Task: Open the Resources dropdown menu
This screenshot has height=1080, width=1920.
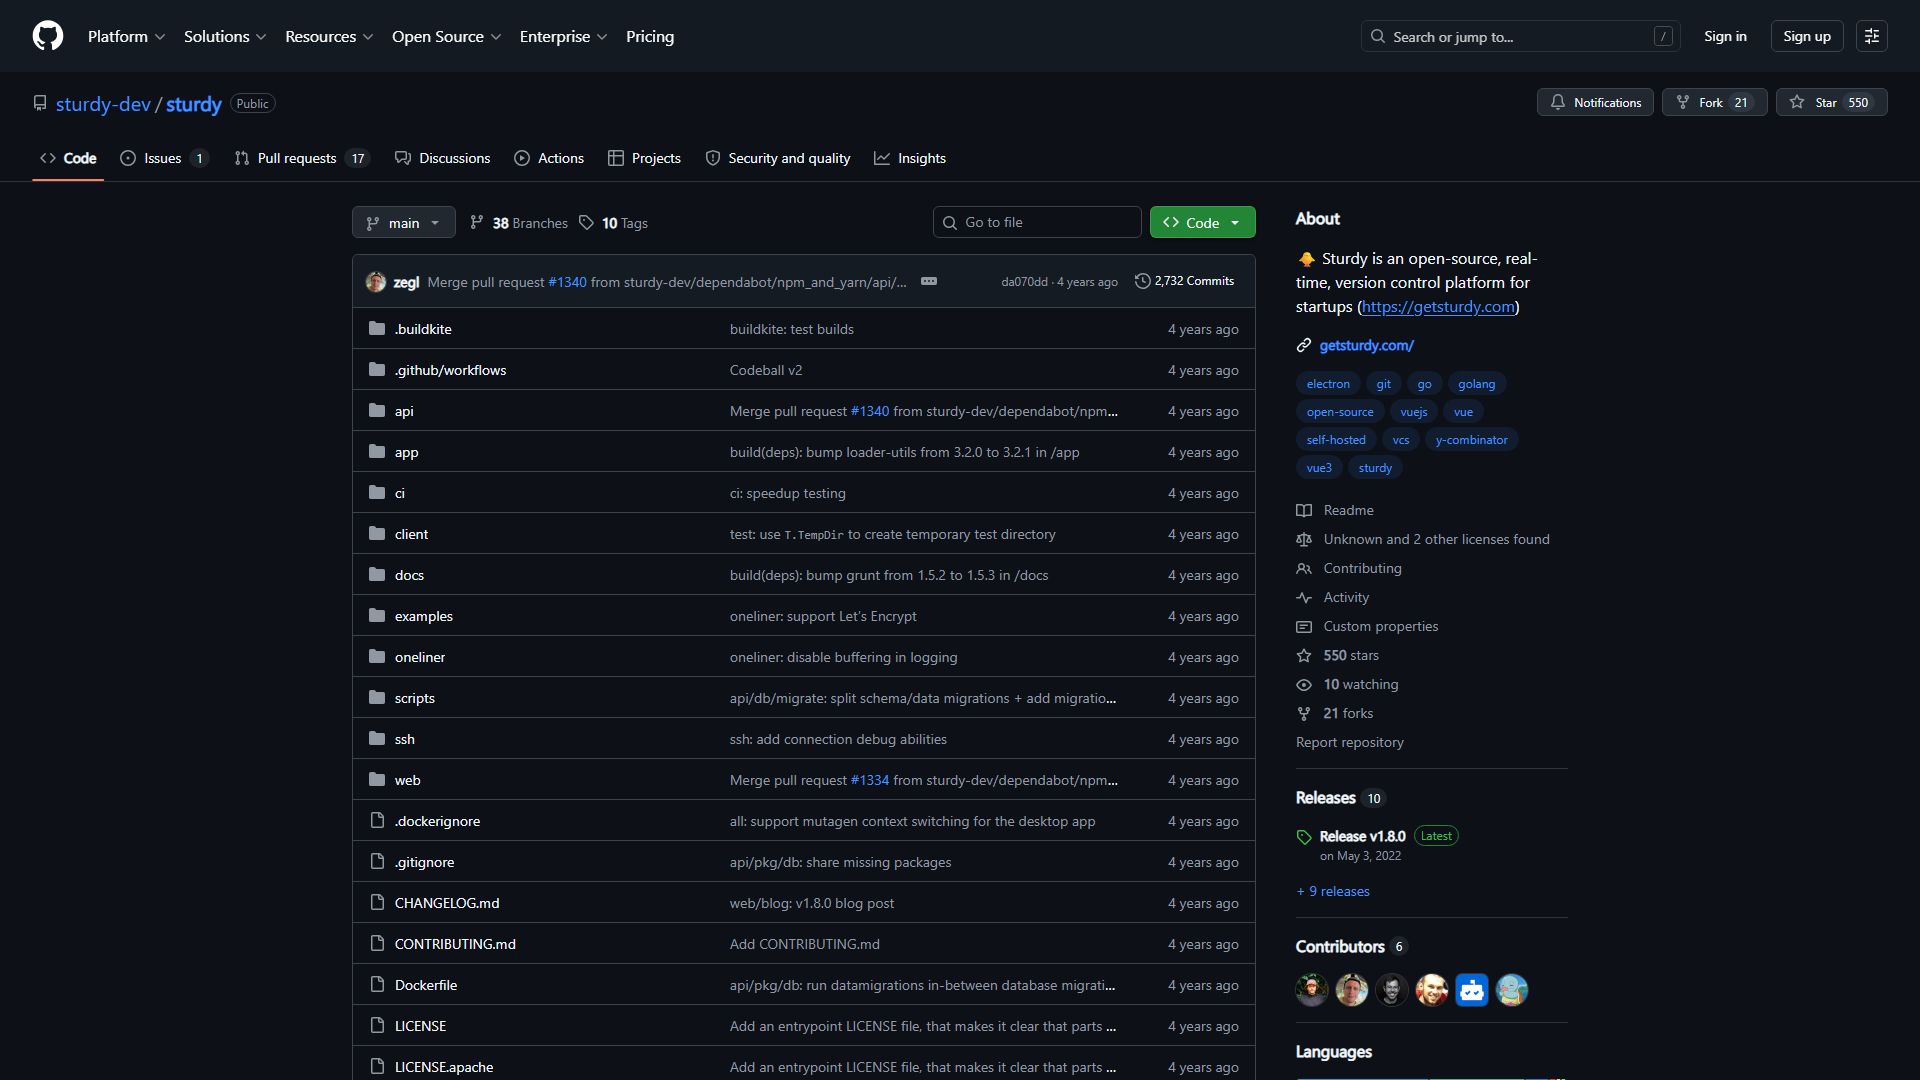Action: tap(329, 36)
